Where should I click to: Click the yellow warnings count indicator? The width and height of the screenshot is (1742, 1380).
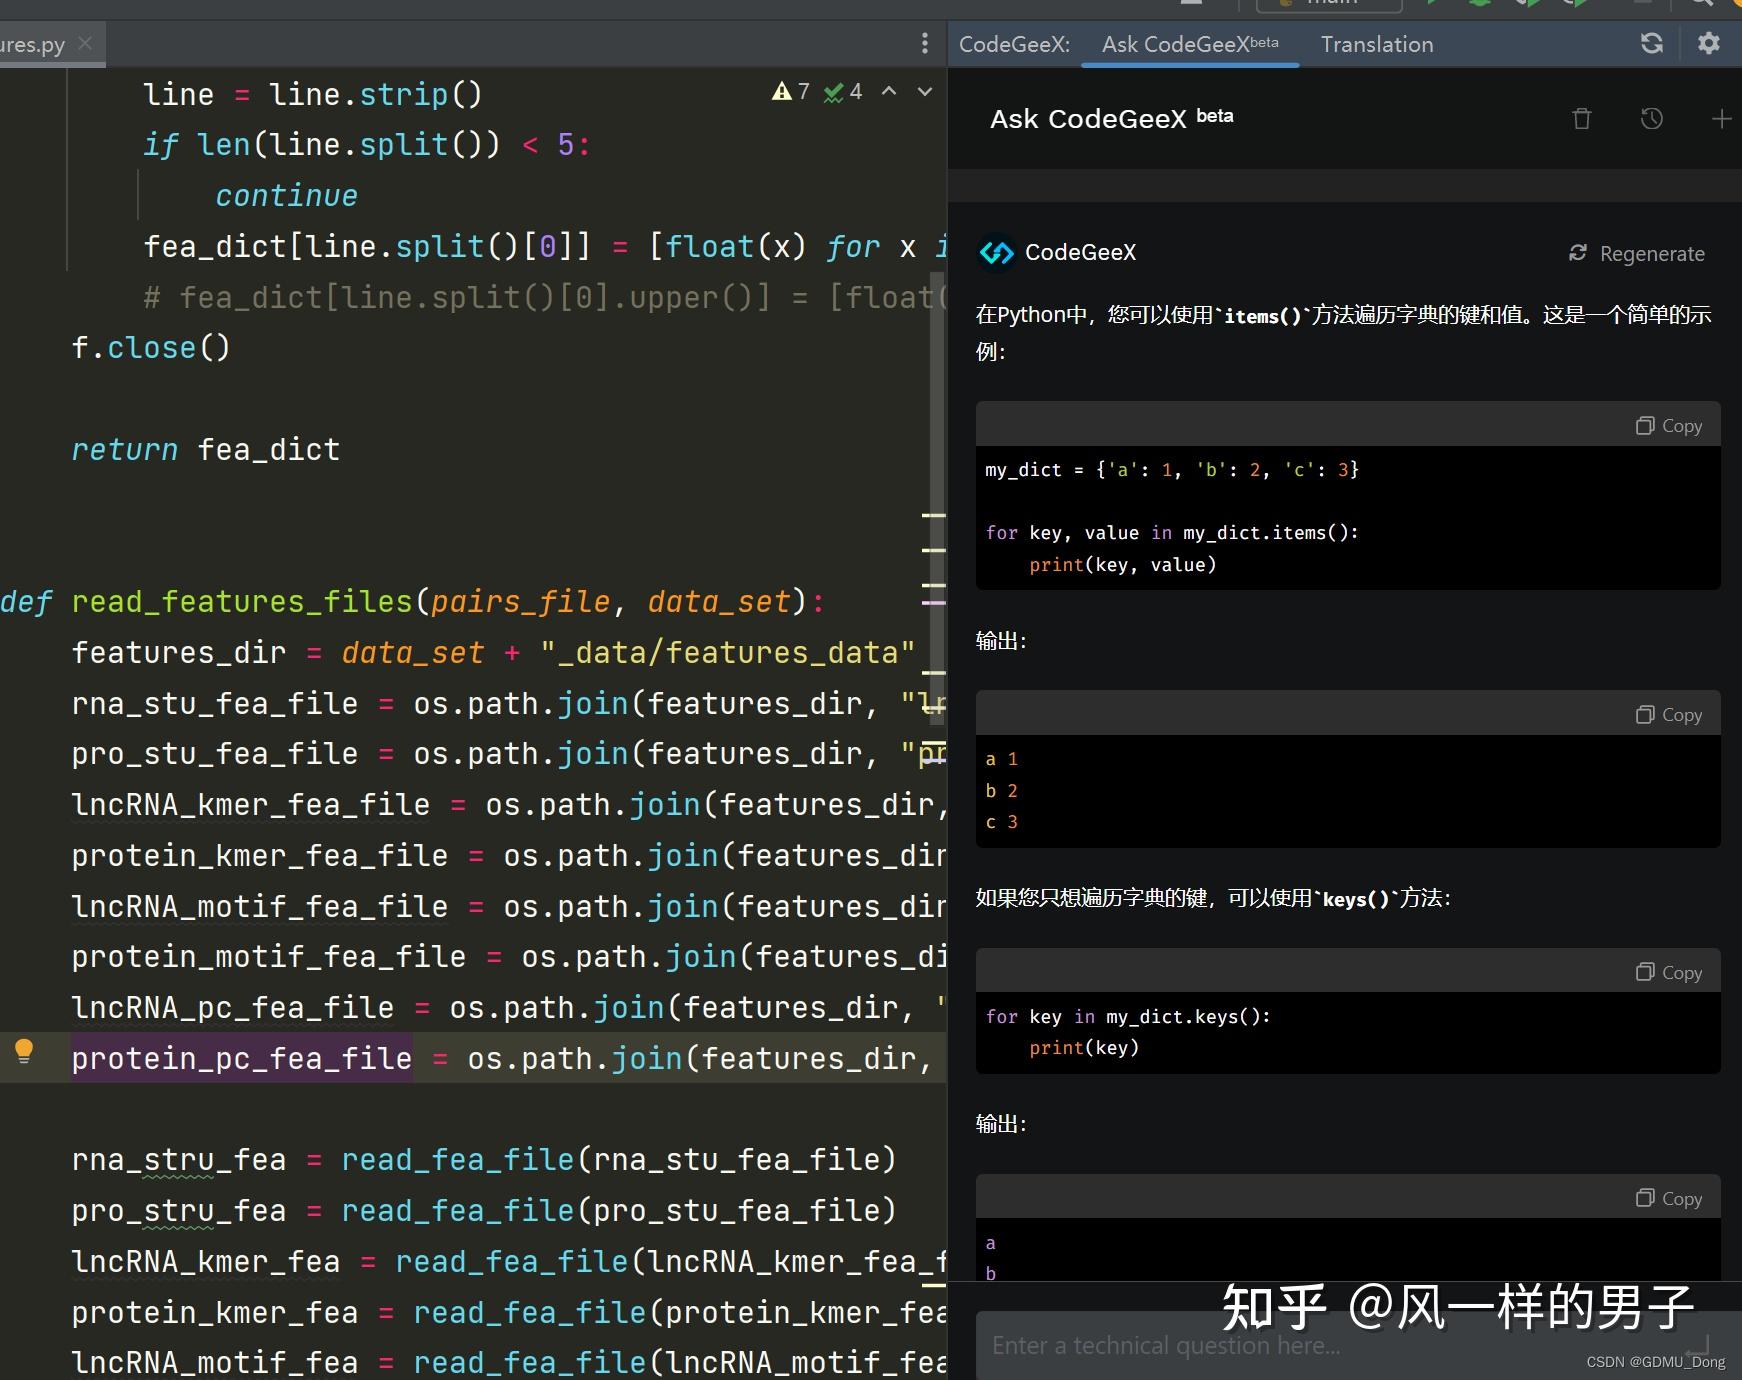tap(791, 91)
